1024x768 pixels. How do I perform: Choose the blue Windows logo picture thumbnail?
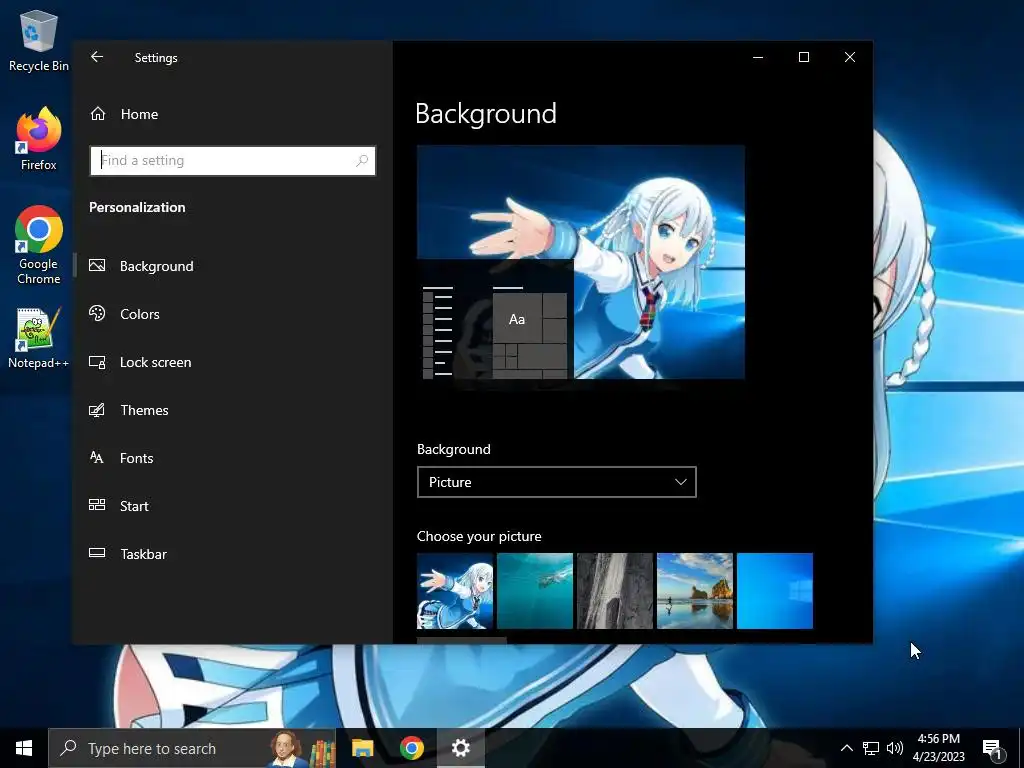coord(775,591)
